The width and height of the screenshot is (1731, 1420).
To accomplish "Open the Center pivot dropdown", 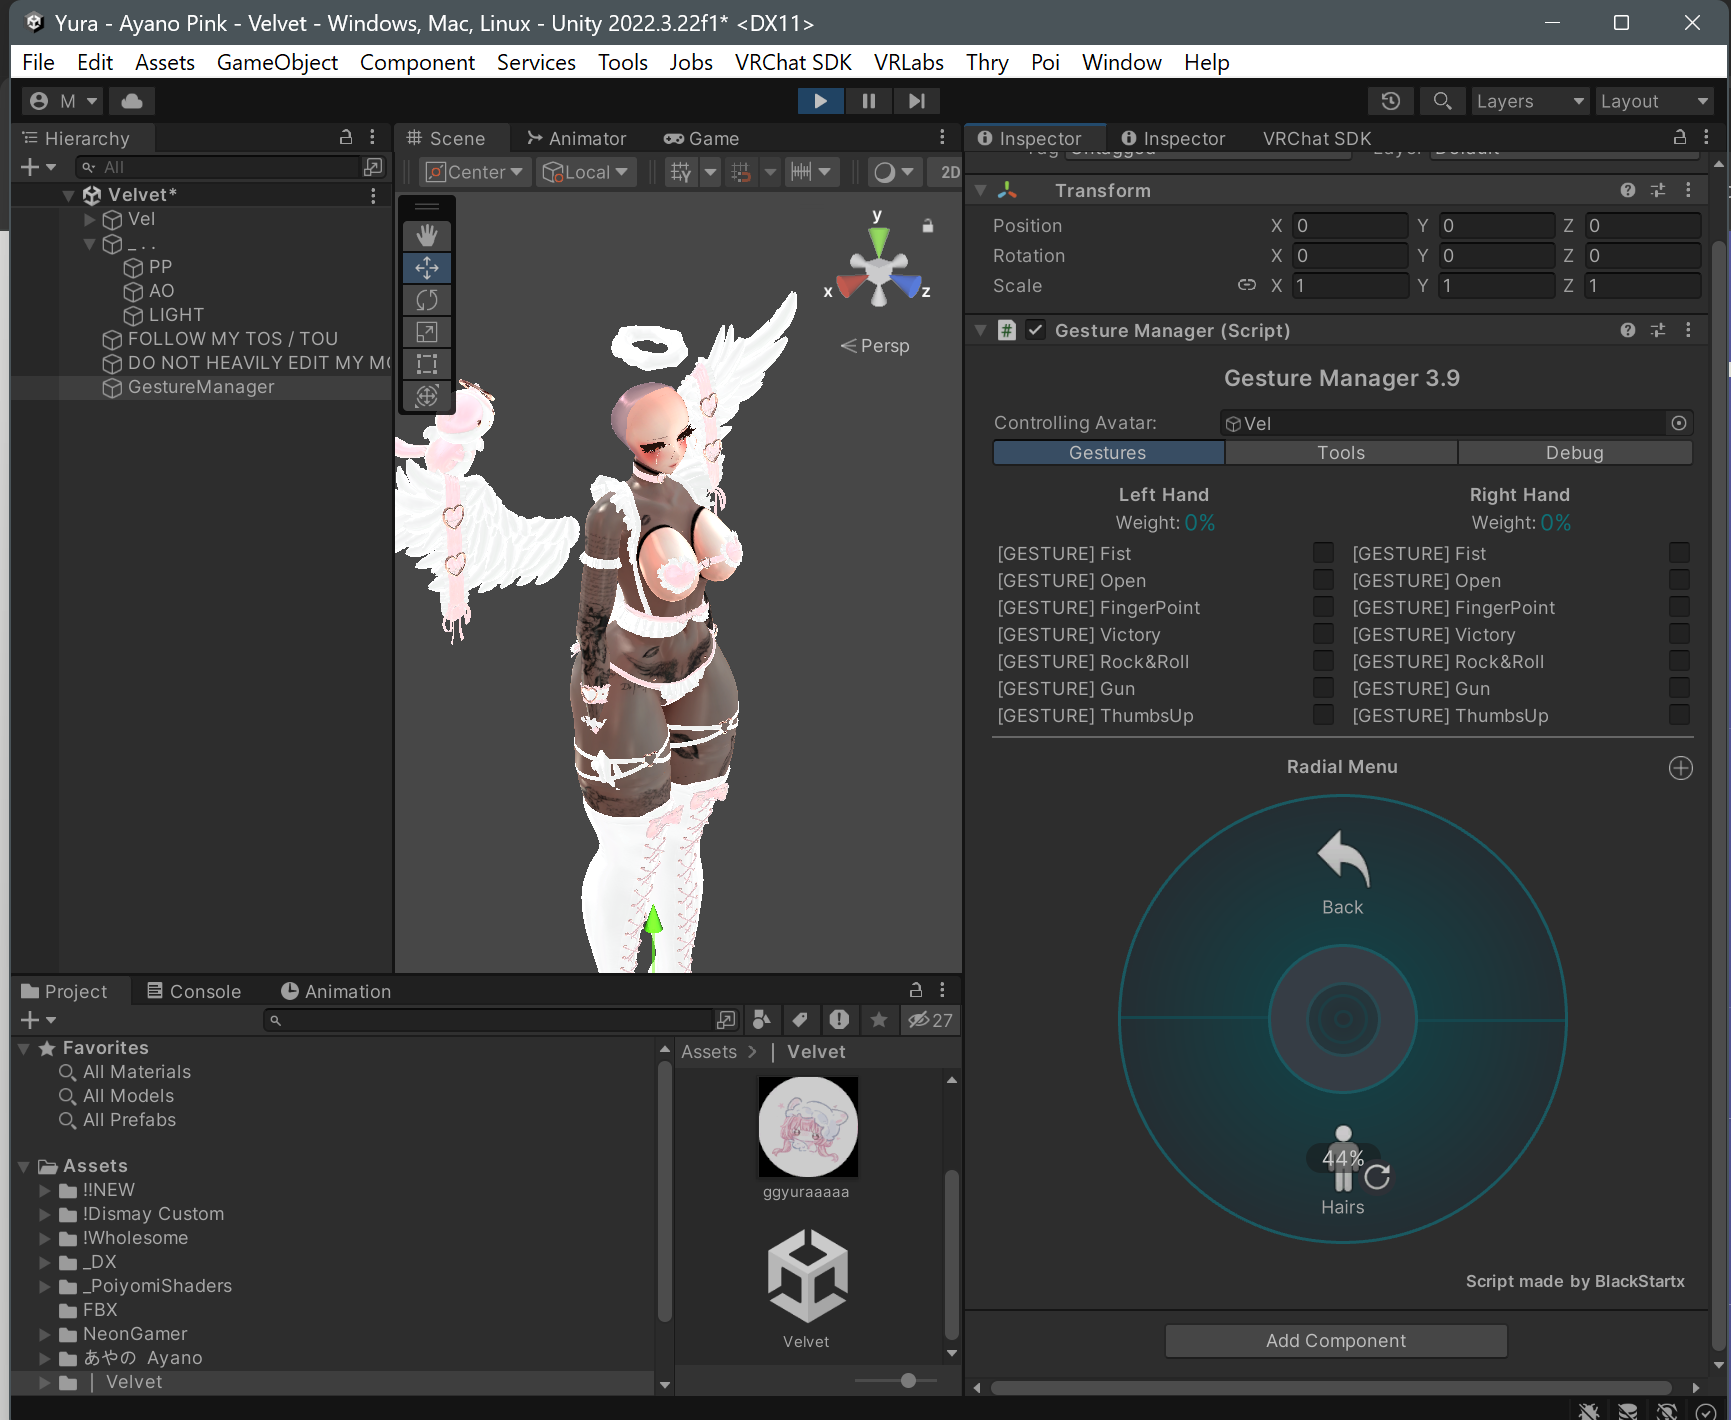I will pyautogui.click(x=476, y=172).
